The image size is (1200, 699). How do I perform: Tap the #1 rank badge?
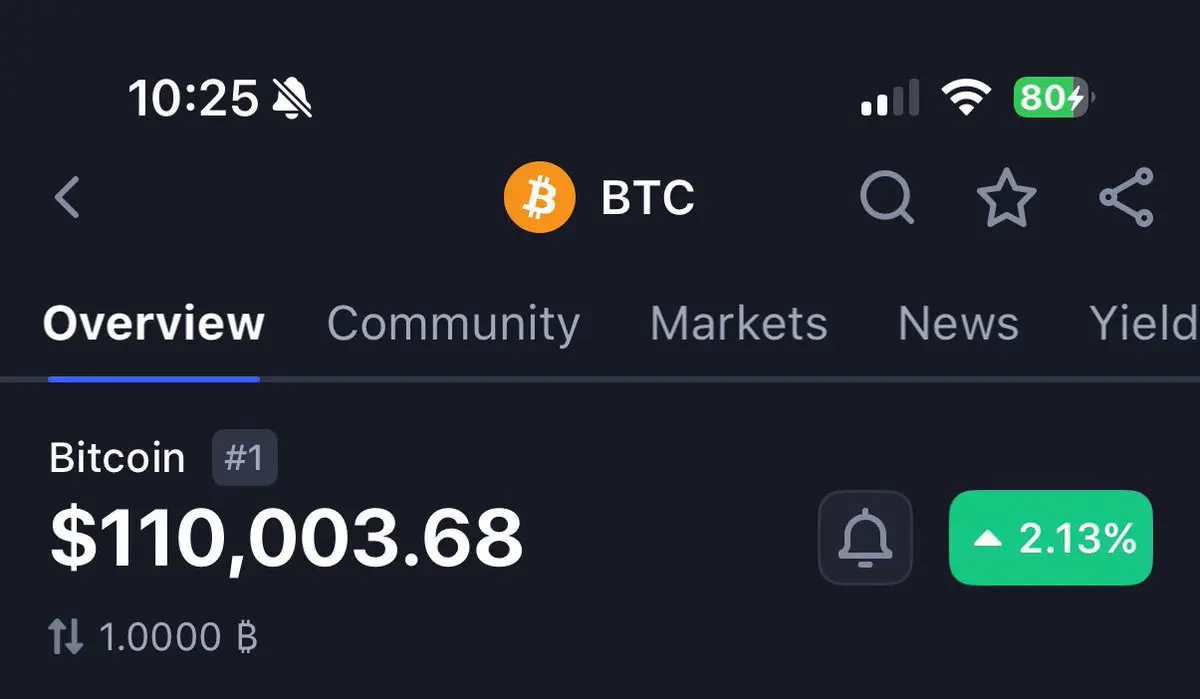pos(244,459)
